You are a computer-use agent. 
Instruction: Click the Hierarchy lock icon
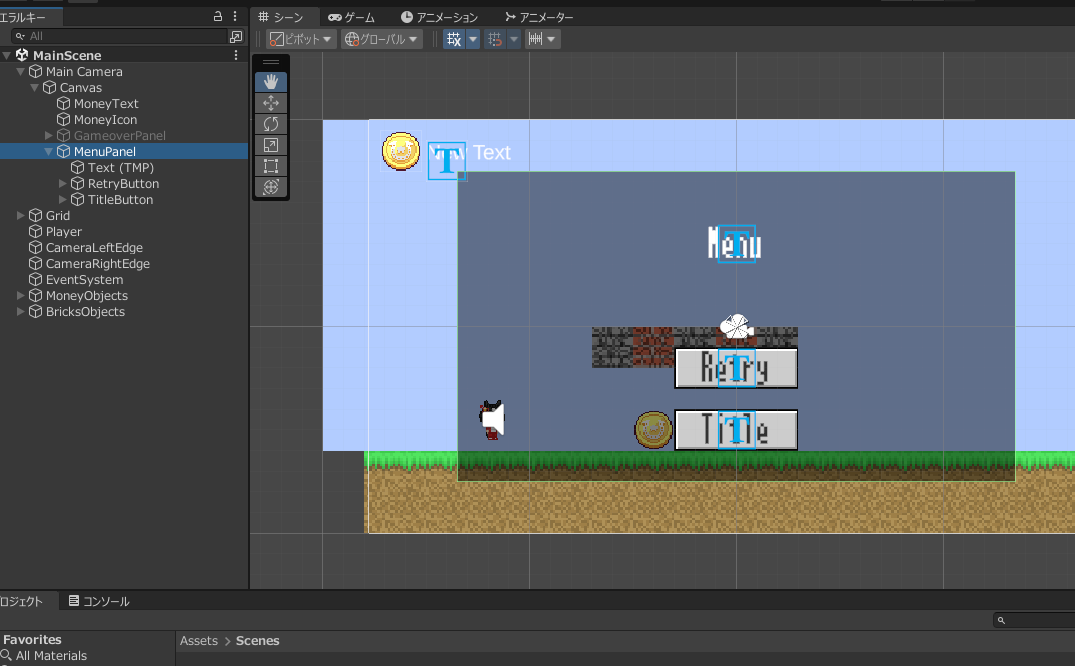pyautogui.click(x=219, y=17)
